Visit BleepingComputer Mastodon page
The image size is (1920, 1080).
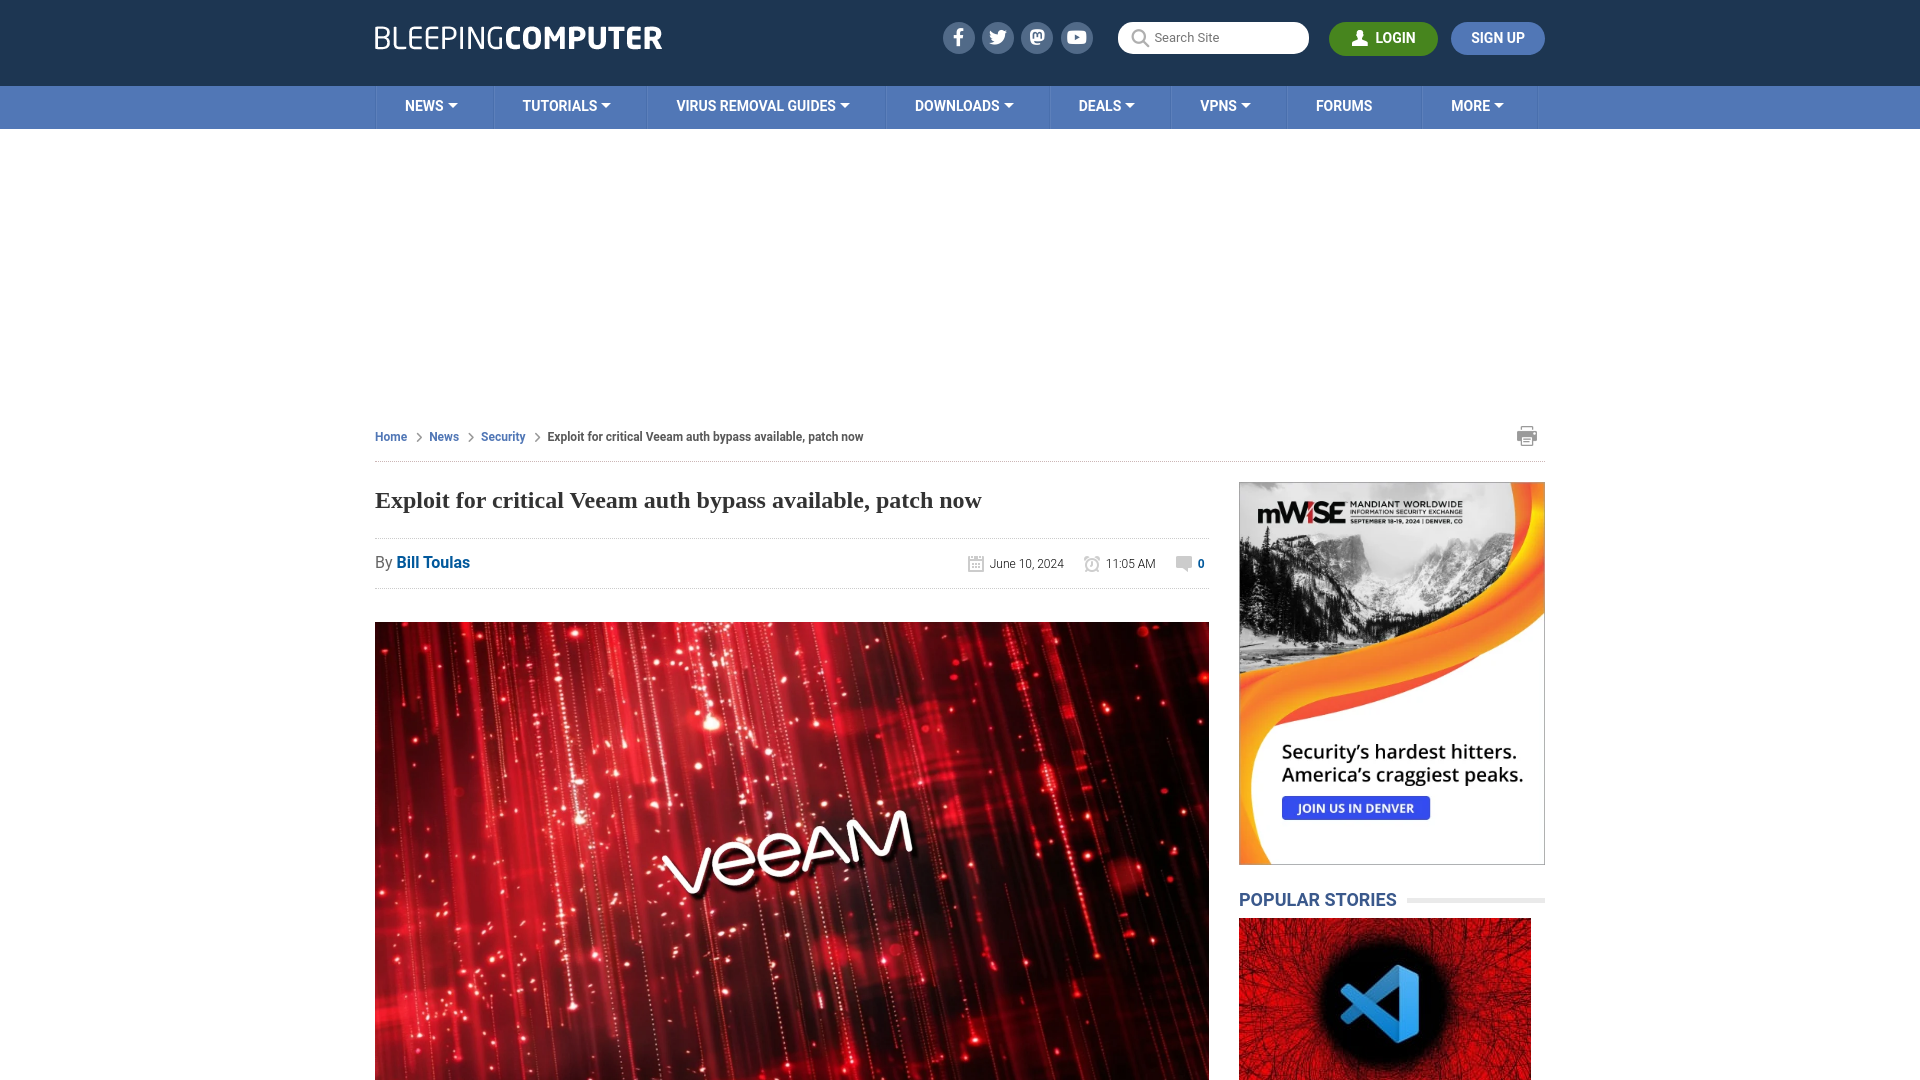(x=1038, y=37)
